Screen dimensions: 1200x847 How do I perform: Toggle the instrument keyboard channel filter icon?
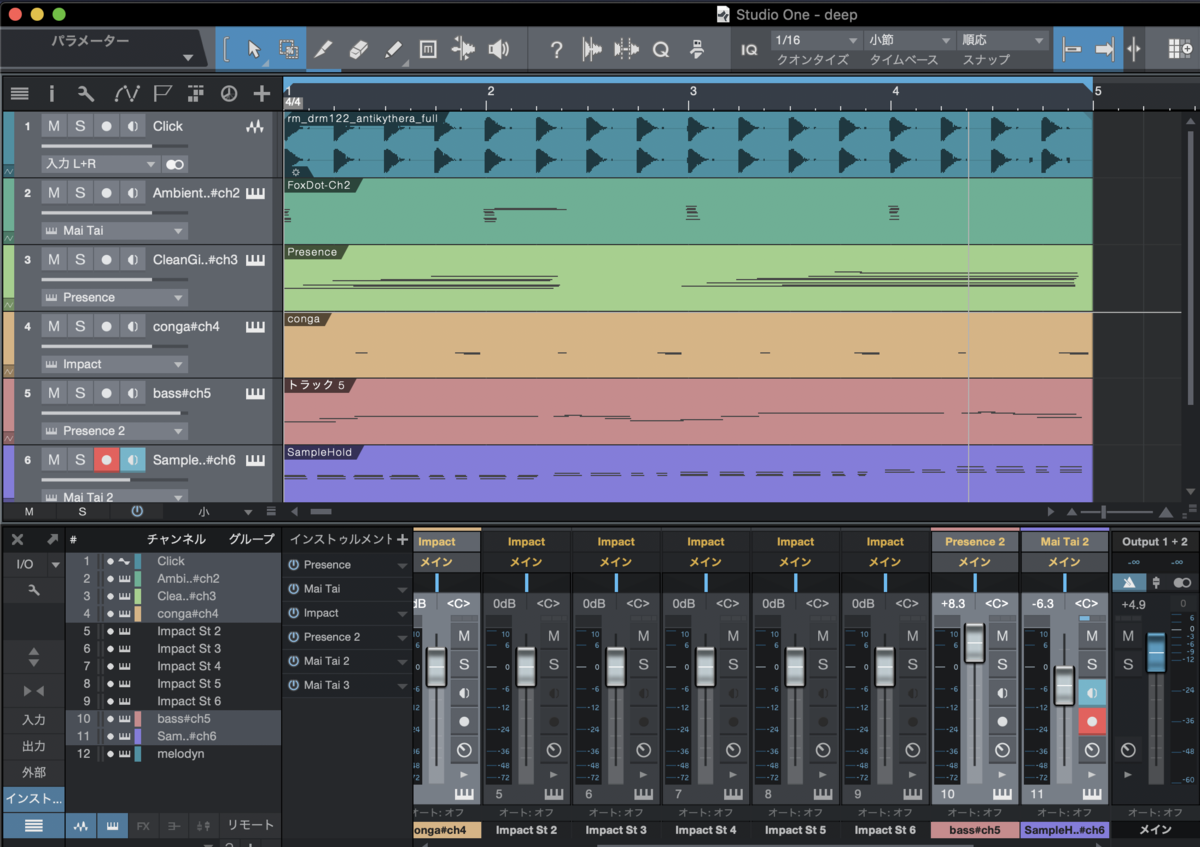point(112,826)
